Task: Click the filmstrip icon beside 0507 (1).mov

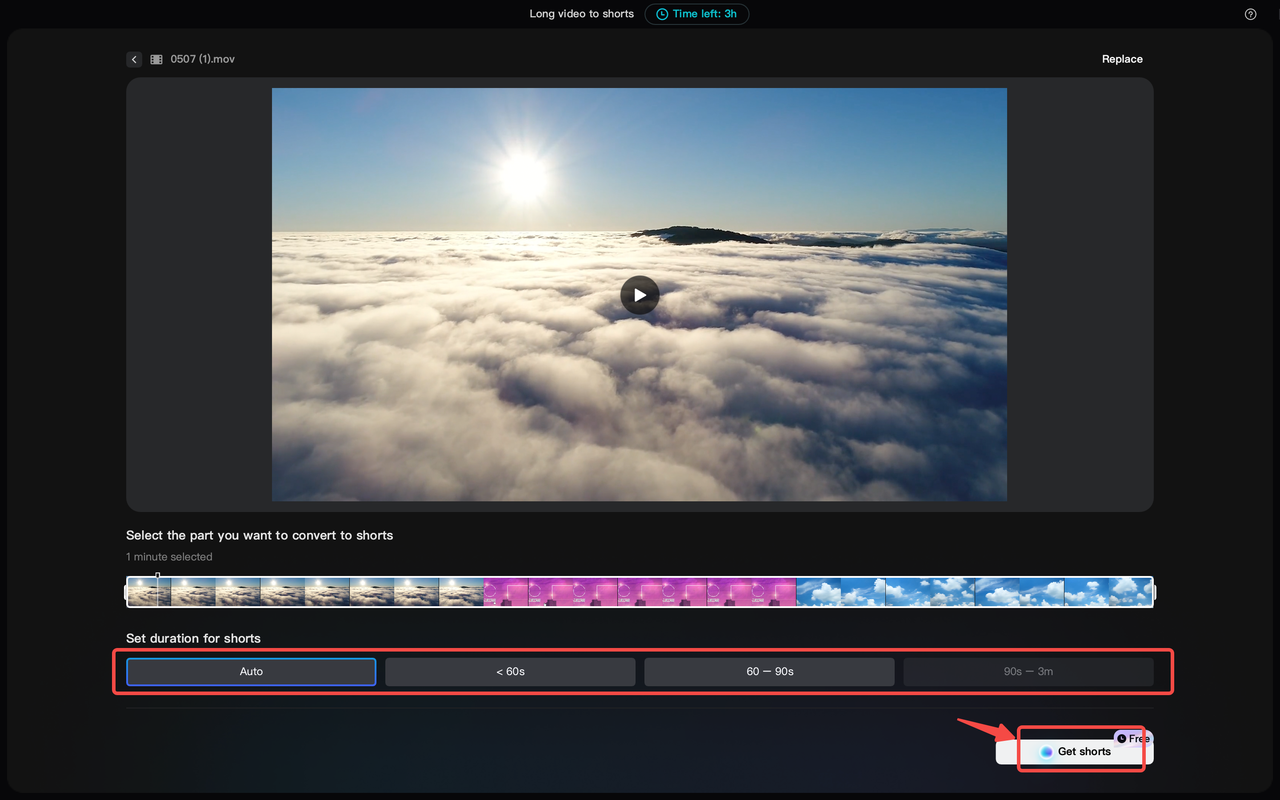Action: (156, 59)
